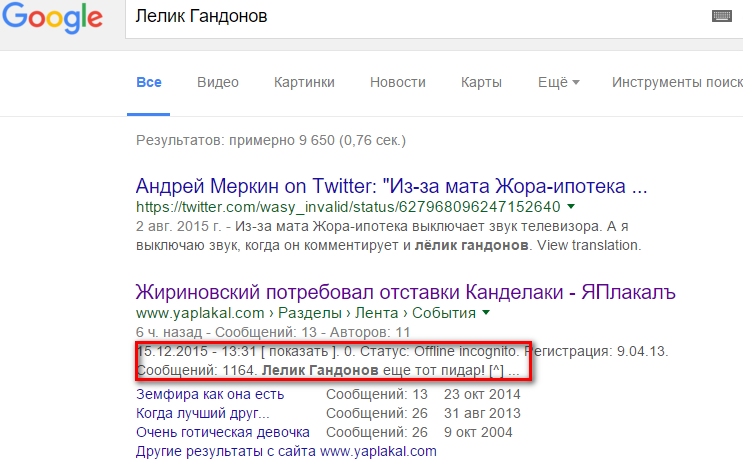Open the on-screen keyboard icon
This screenshot has height=467, width=743.
(722, 16)
